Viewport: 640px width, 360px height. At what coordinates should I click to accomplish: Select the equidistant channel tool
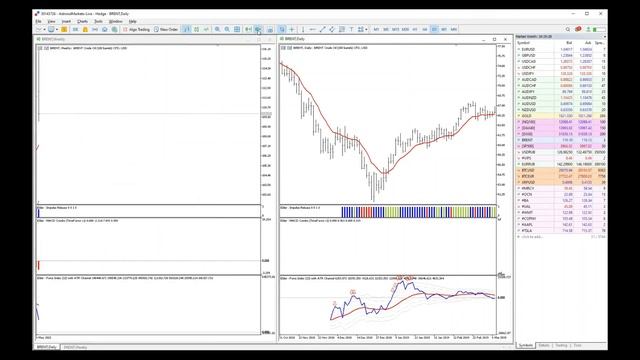pos(332,29)
